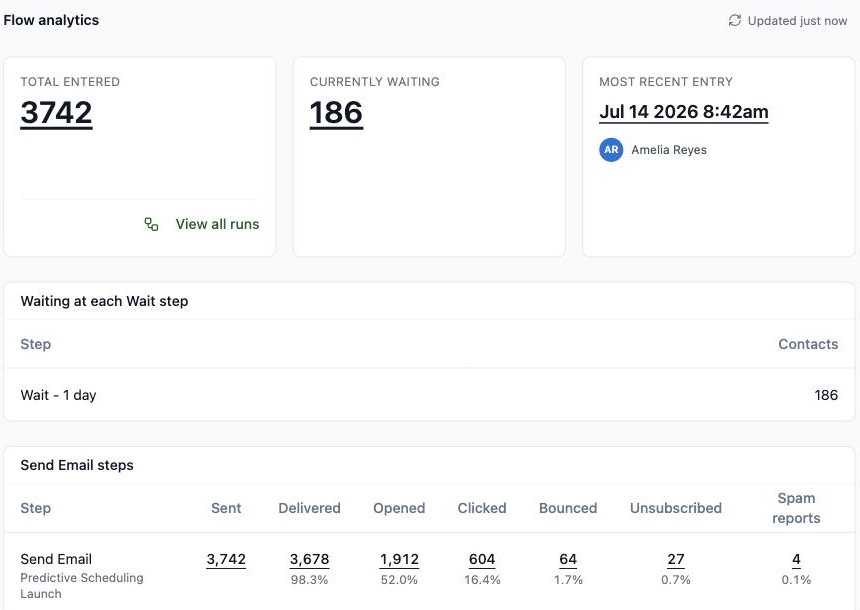Click the Unsubscribed column header
This screenshot has height=610, width=860.
point(676,508)
